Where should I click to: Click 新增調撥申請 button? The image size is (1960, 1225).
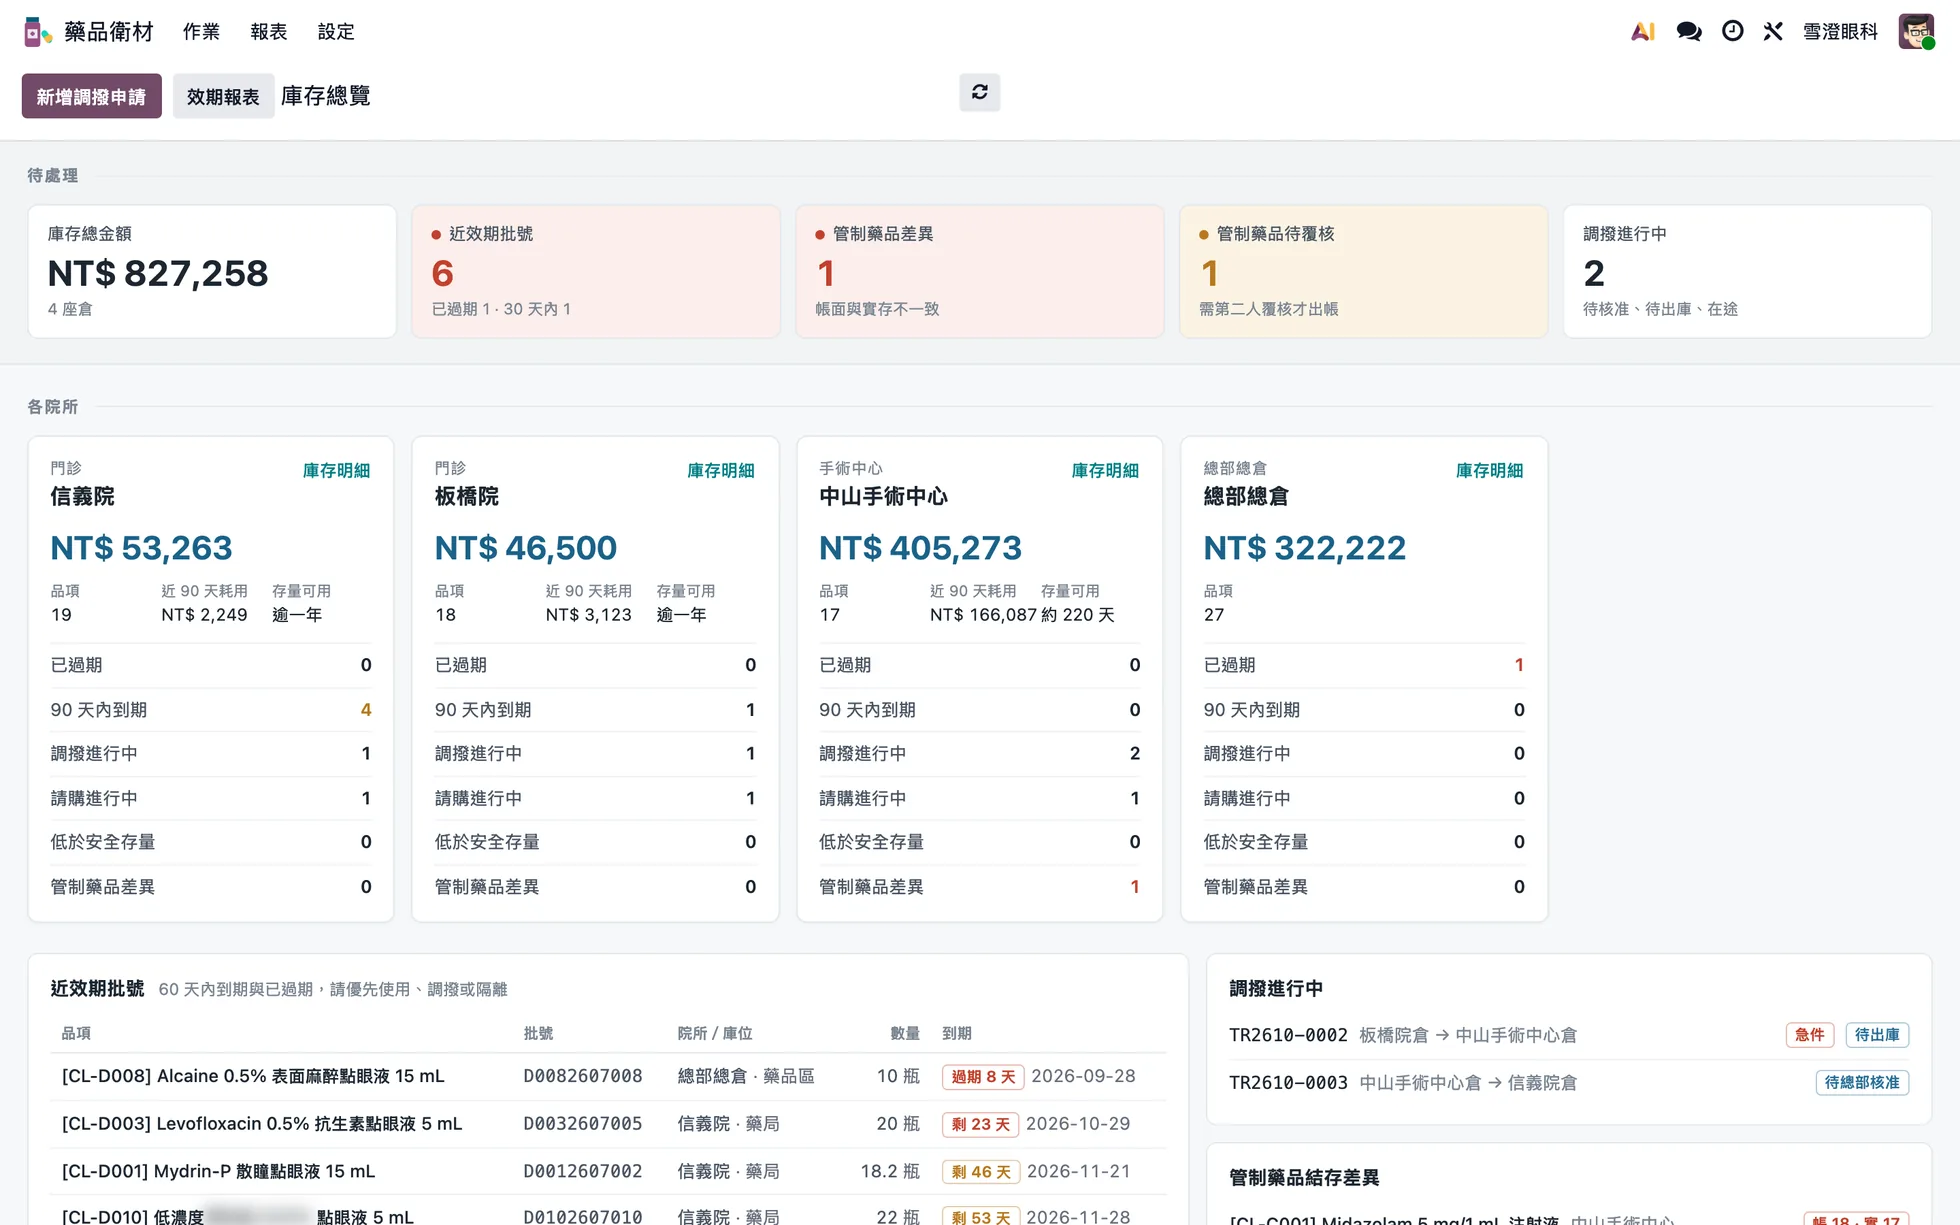(x=92, y=96)
